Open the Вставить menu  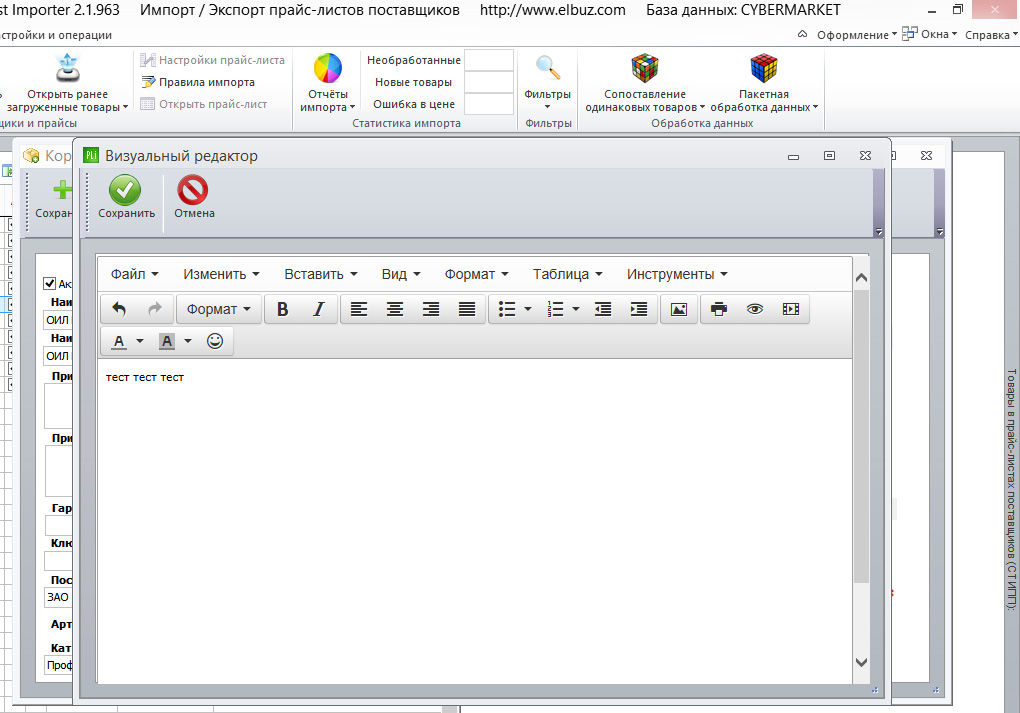pyautogui.click(x=321, y=275)
